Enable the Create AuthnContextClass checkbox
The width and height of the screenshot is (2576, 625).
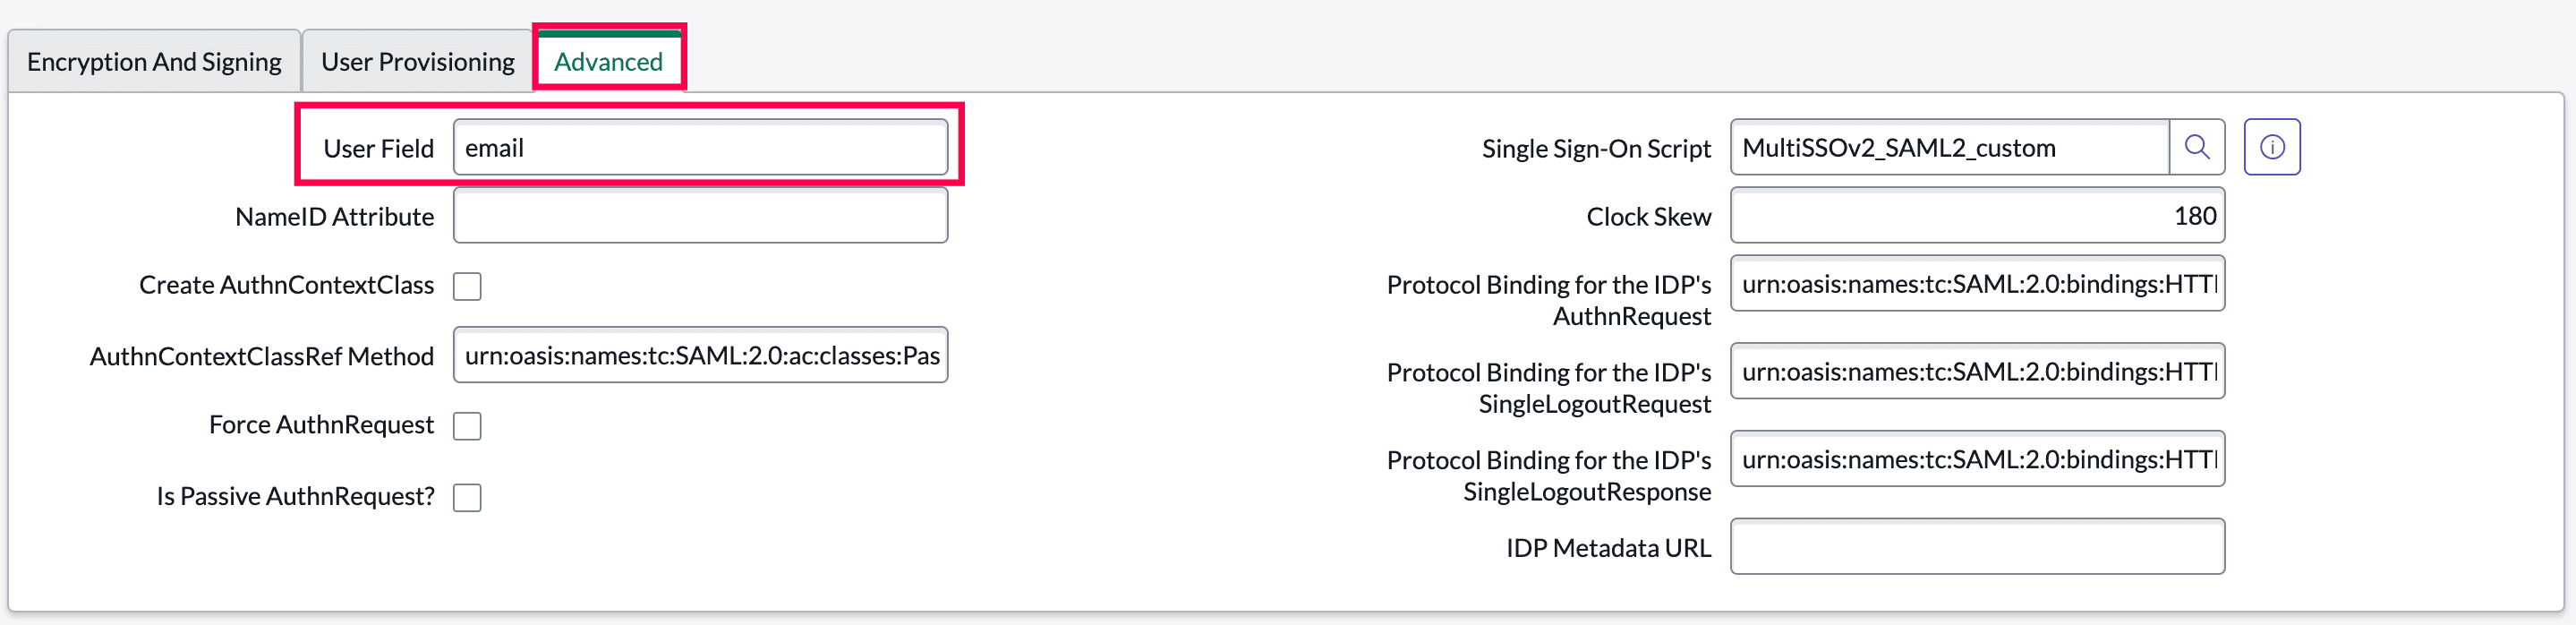(x=467, y=286)
